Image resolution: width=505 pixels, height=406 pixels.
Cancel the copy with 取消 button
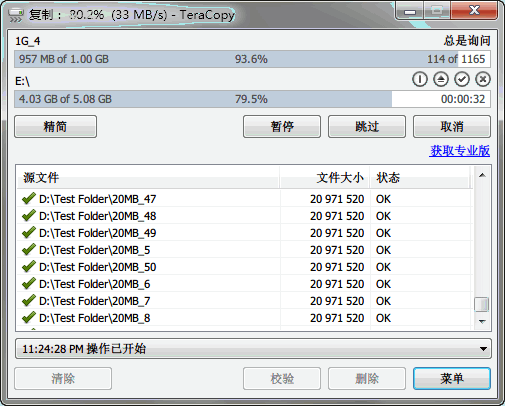coord(452,127)
